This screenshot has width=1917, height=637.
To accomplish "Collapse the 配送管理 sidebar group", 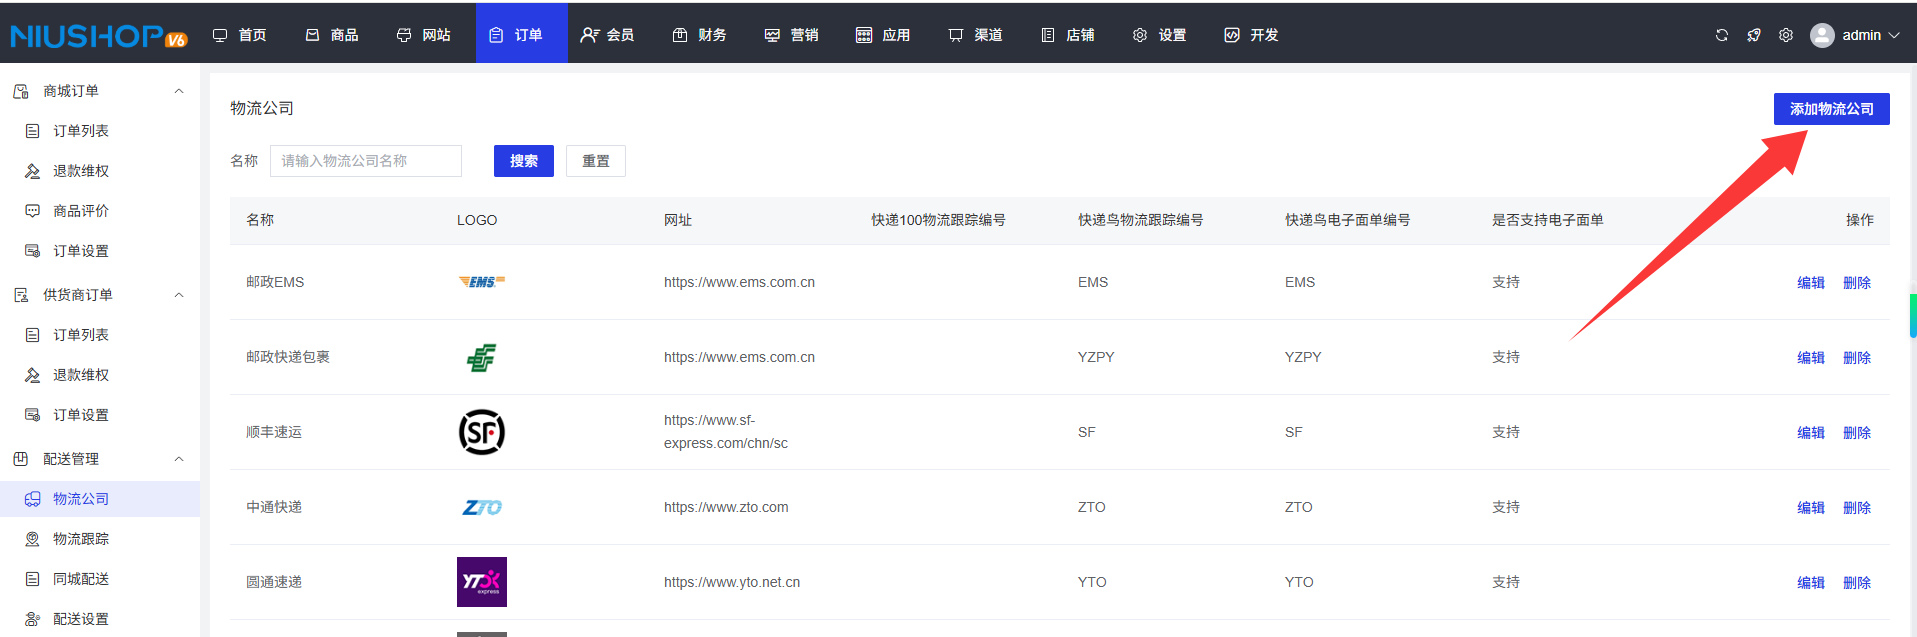I will [x=179, y=459].
